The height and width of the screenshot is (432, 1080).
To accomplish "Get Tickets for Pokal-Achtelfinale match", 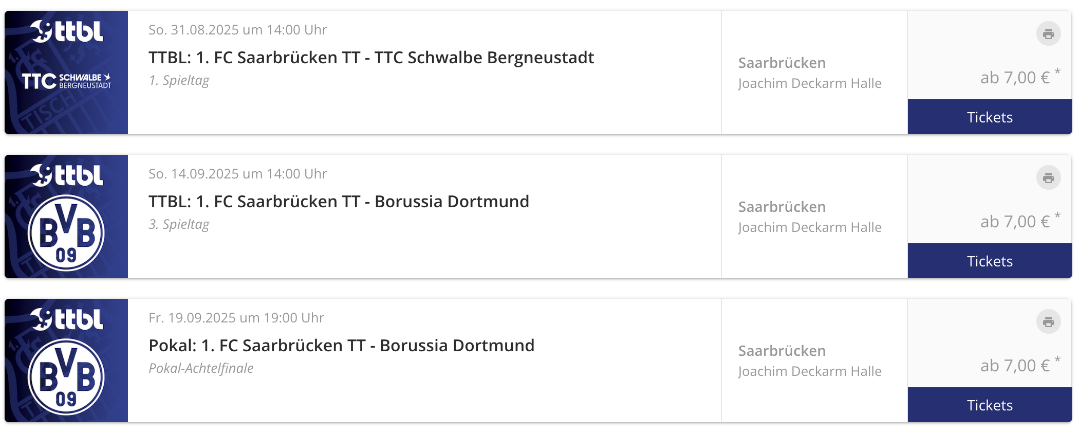I will (x=989, y=405).
